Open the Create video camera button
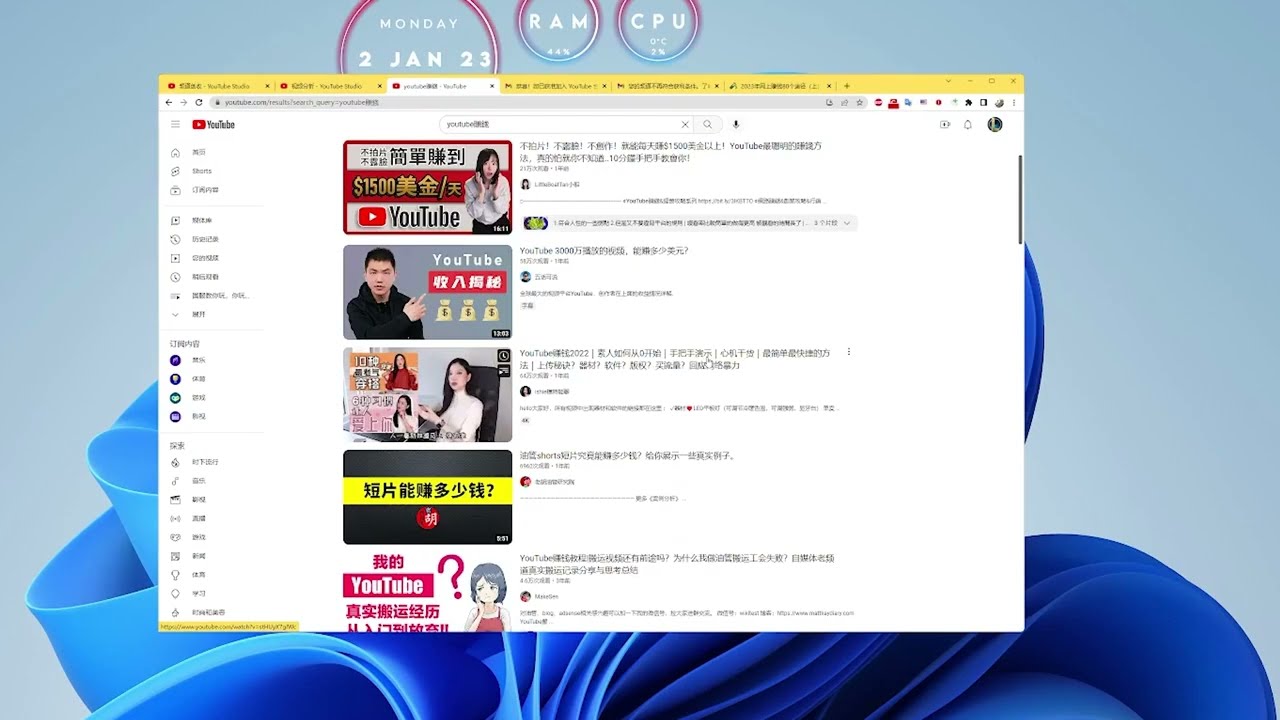This screenshot has height=720, width=1280. click(x=945, y=124)
